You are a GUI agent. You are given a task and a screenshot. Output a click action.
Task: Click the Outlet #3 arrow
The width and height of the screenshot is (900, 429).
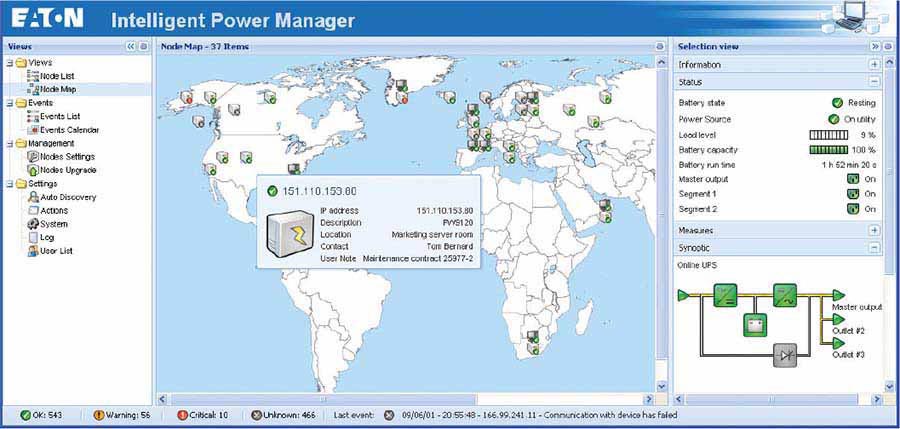[839, 343]
